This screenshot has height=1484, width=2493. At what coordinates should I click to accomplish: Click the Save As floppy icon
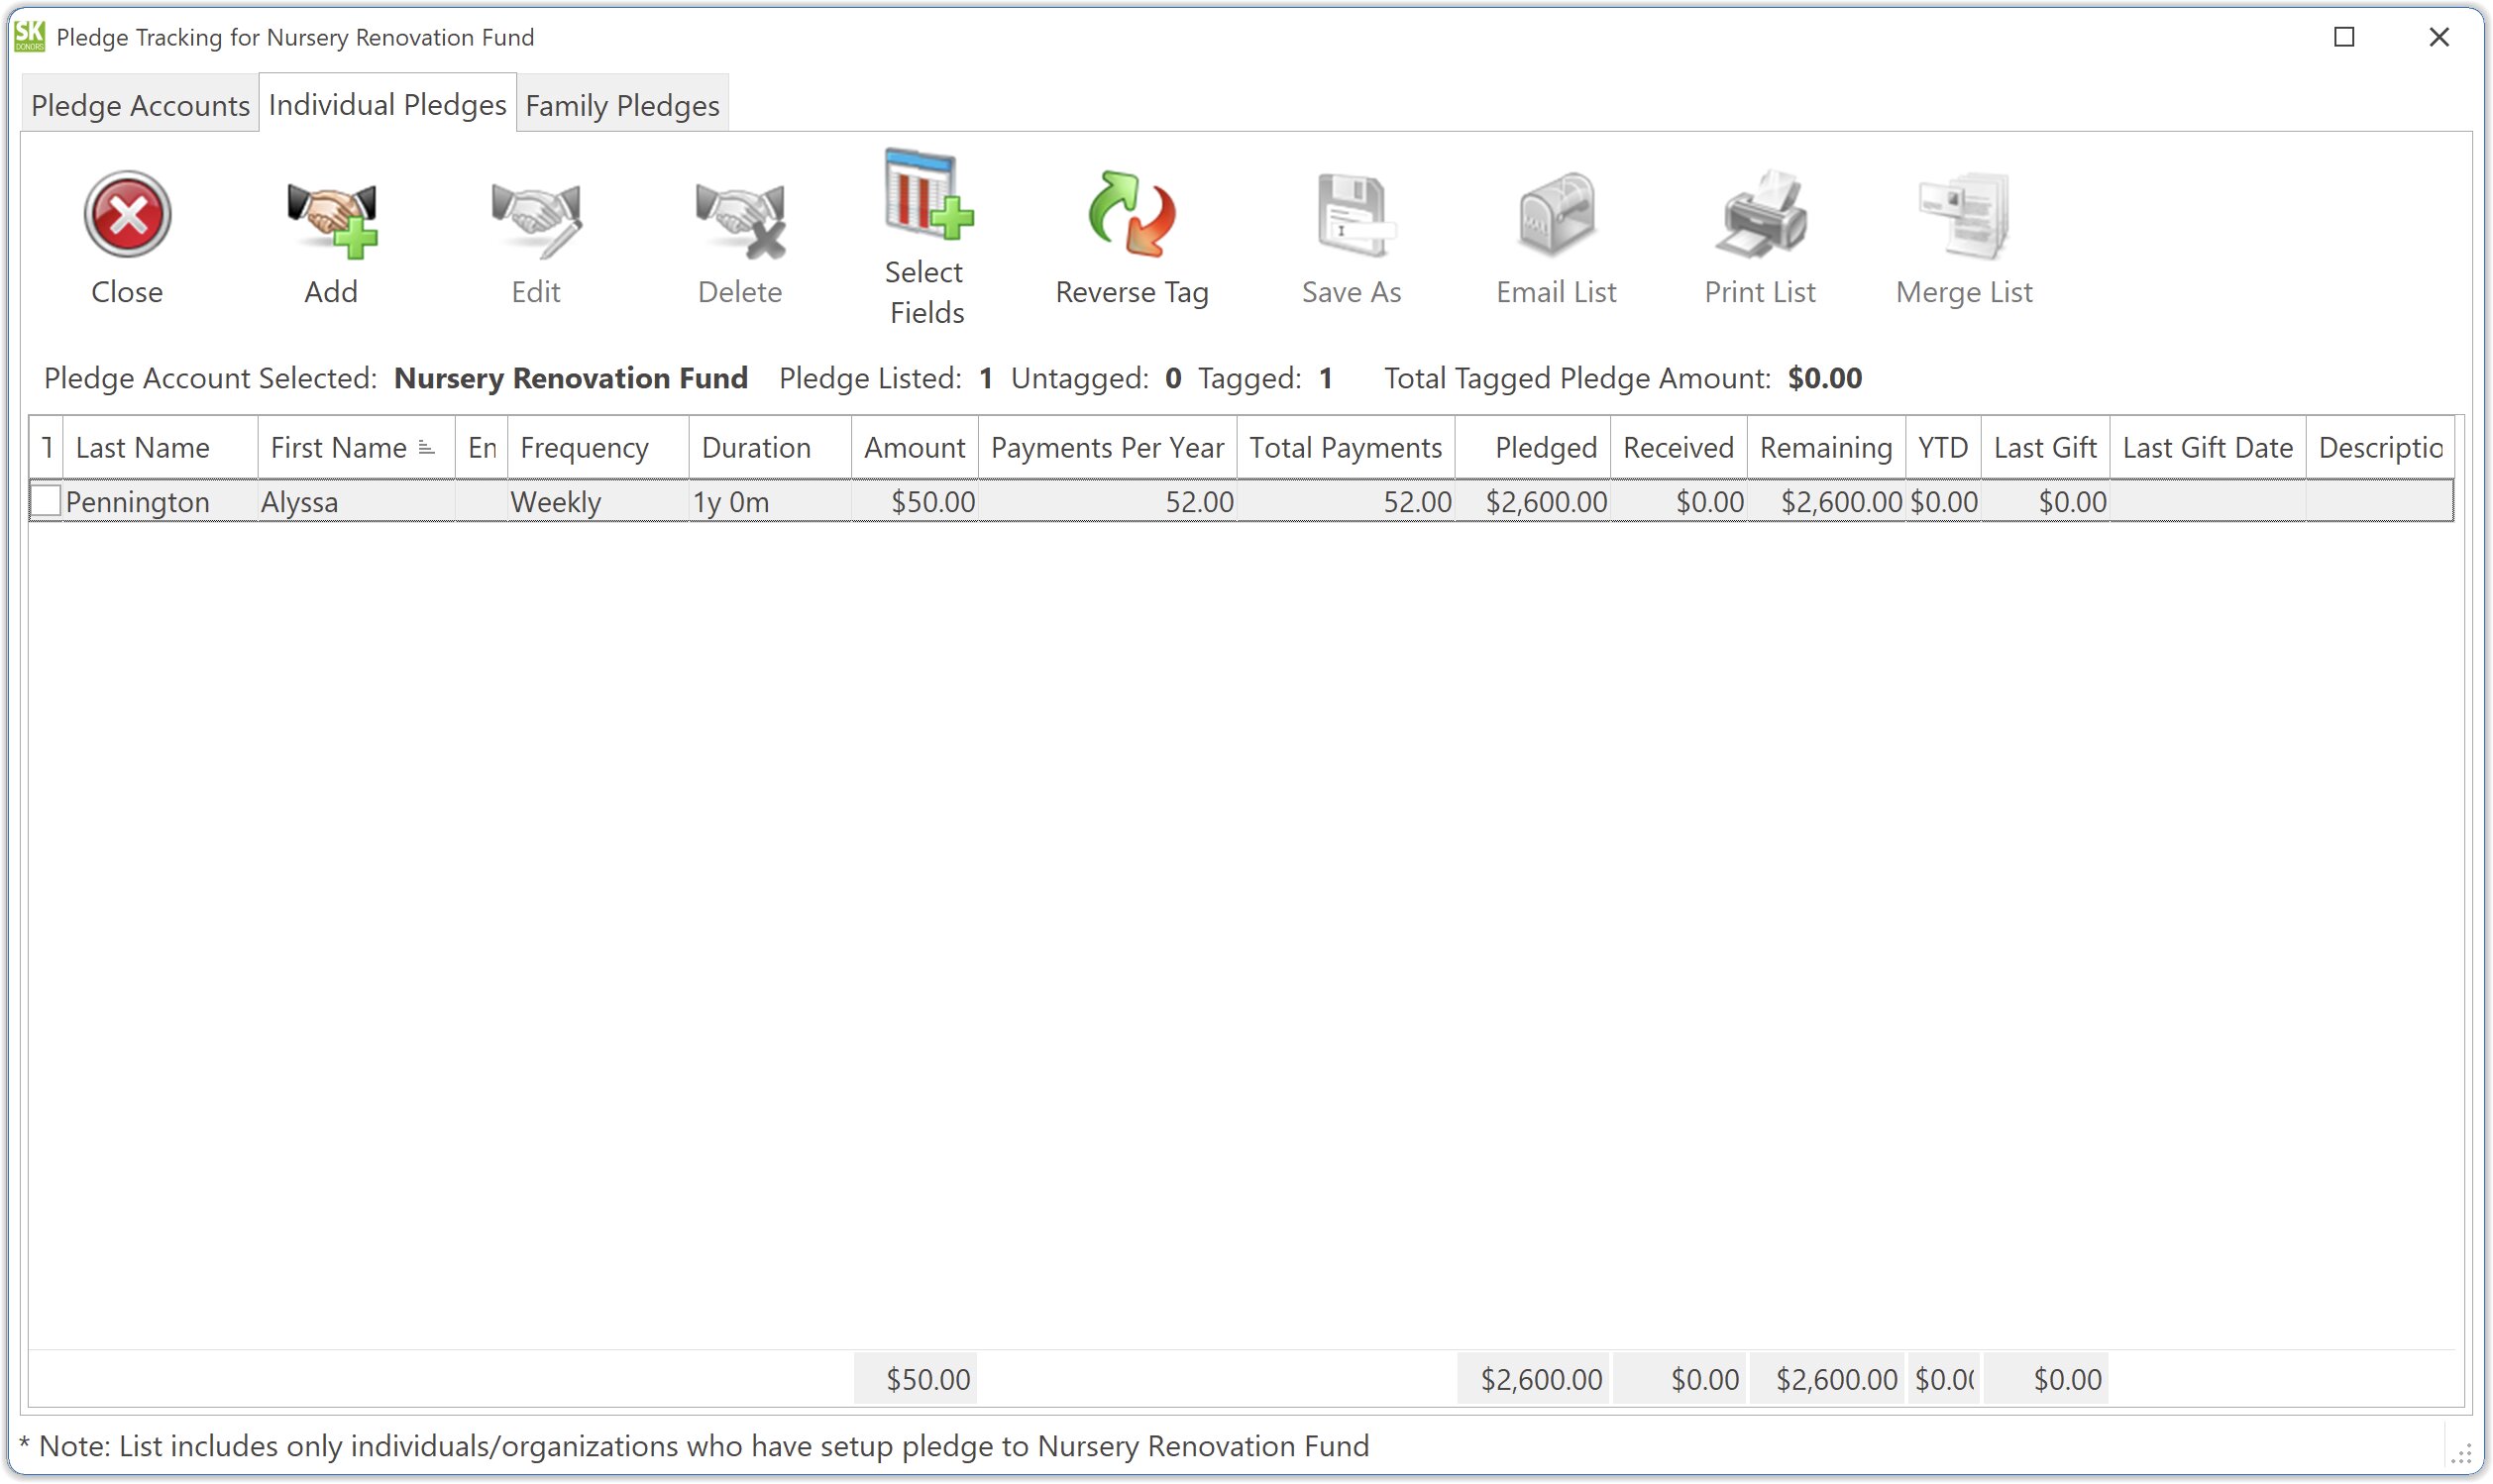coord(1351,215)
